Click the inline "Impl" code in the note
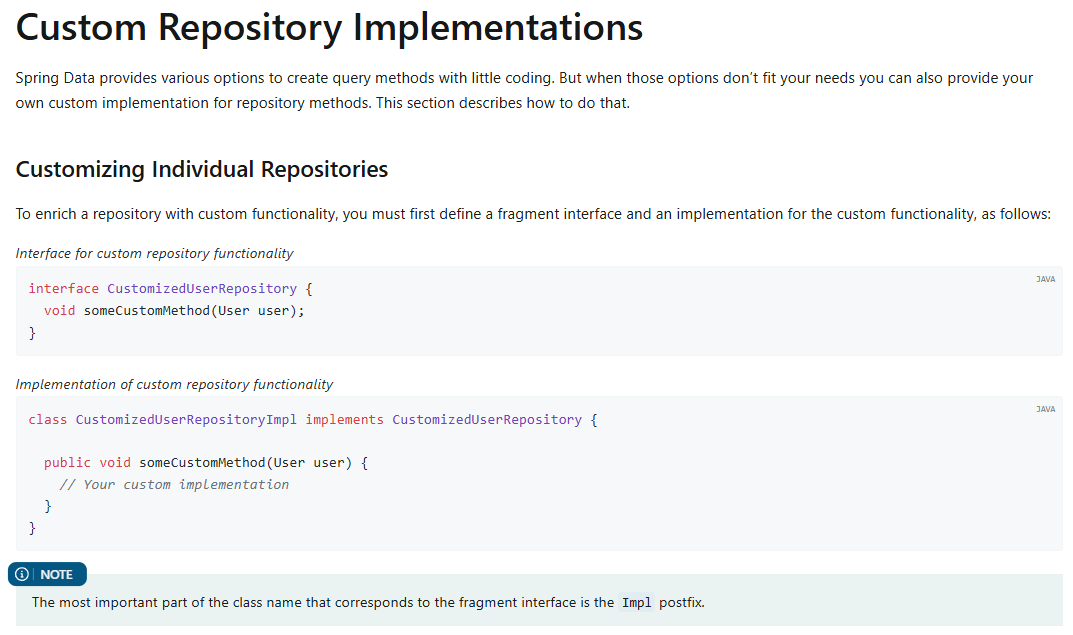 [636, 602]
